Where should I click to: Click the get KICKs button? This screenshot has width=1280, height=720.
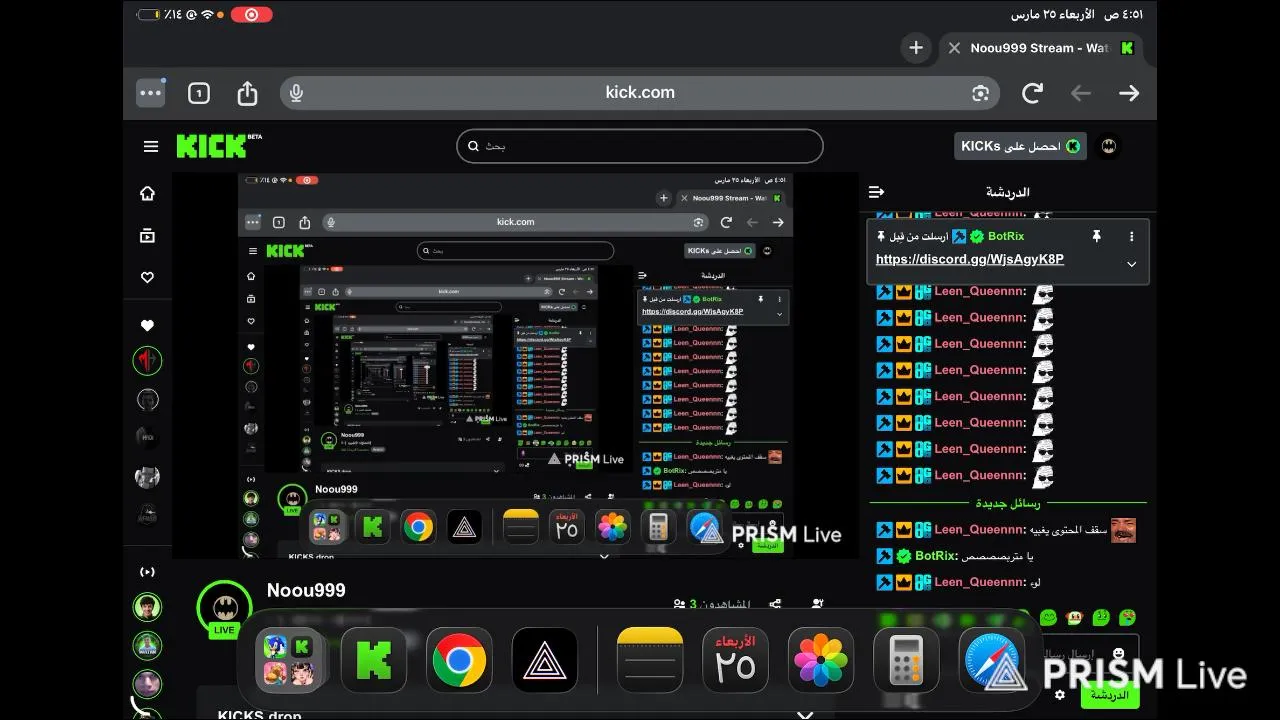click(x=1020, y=146)
